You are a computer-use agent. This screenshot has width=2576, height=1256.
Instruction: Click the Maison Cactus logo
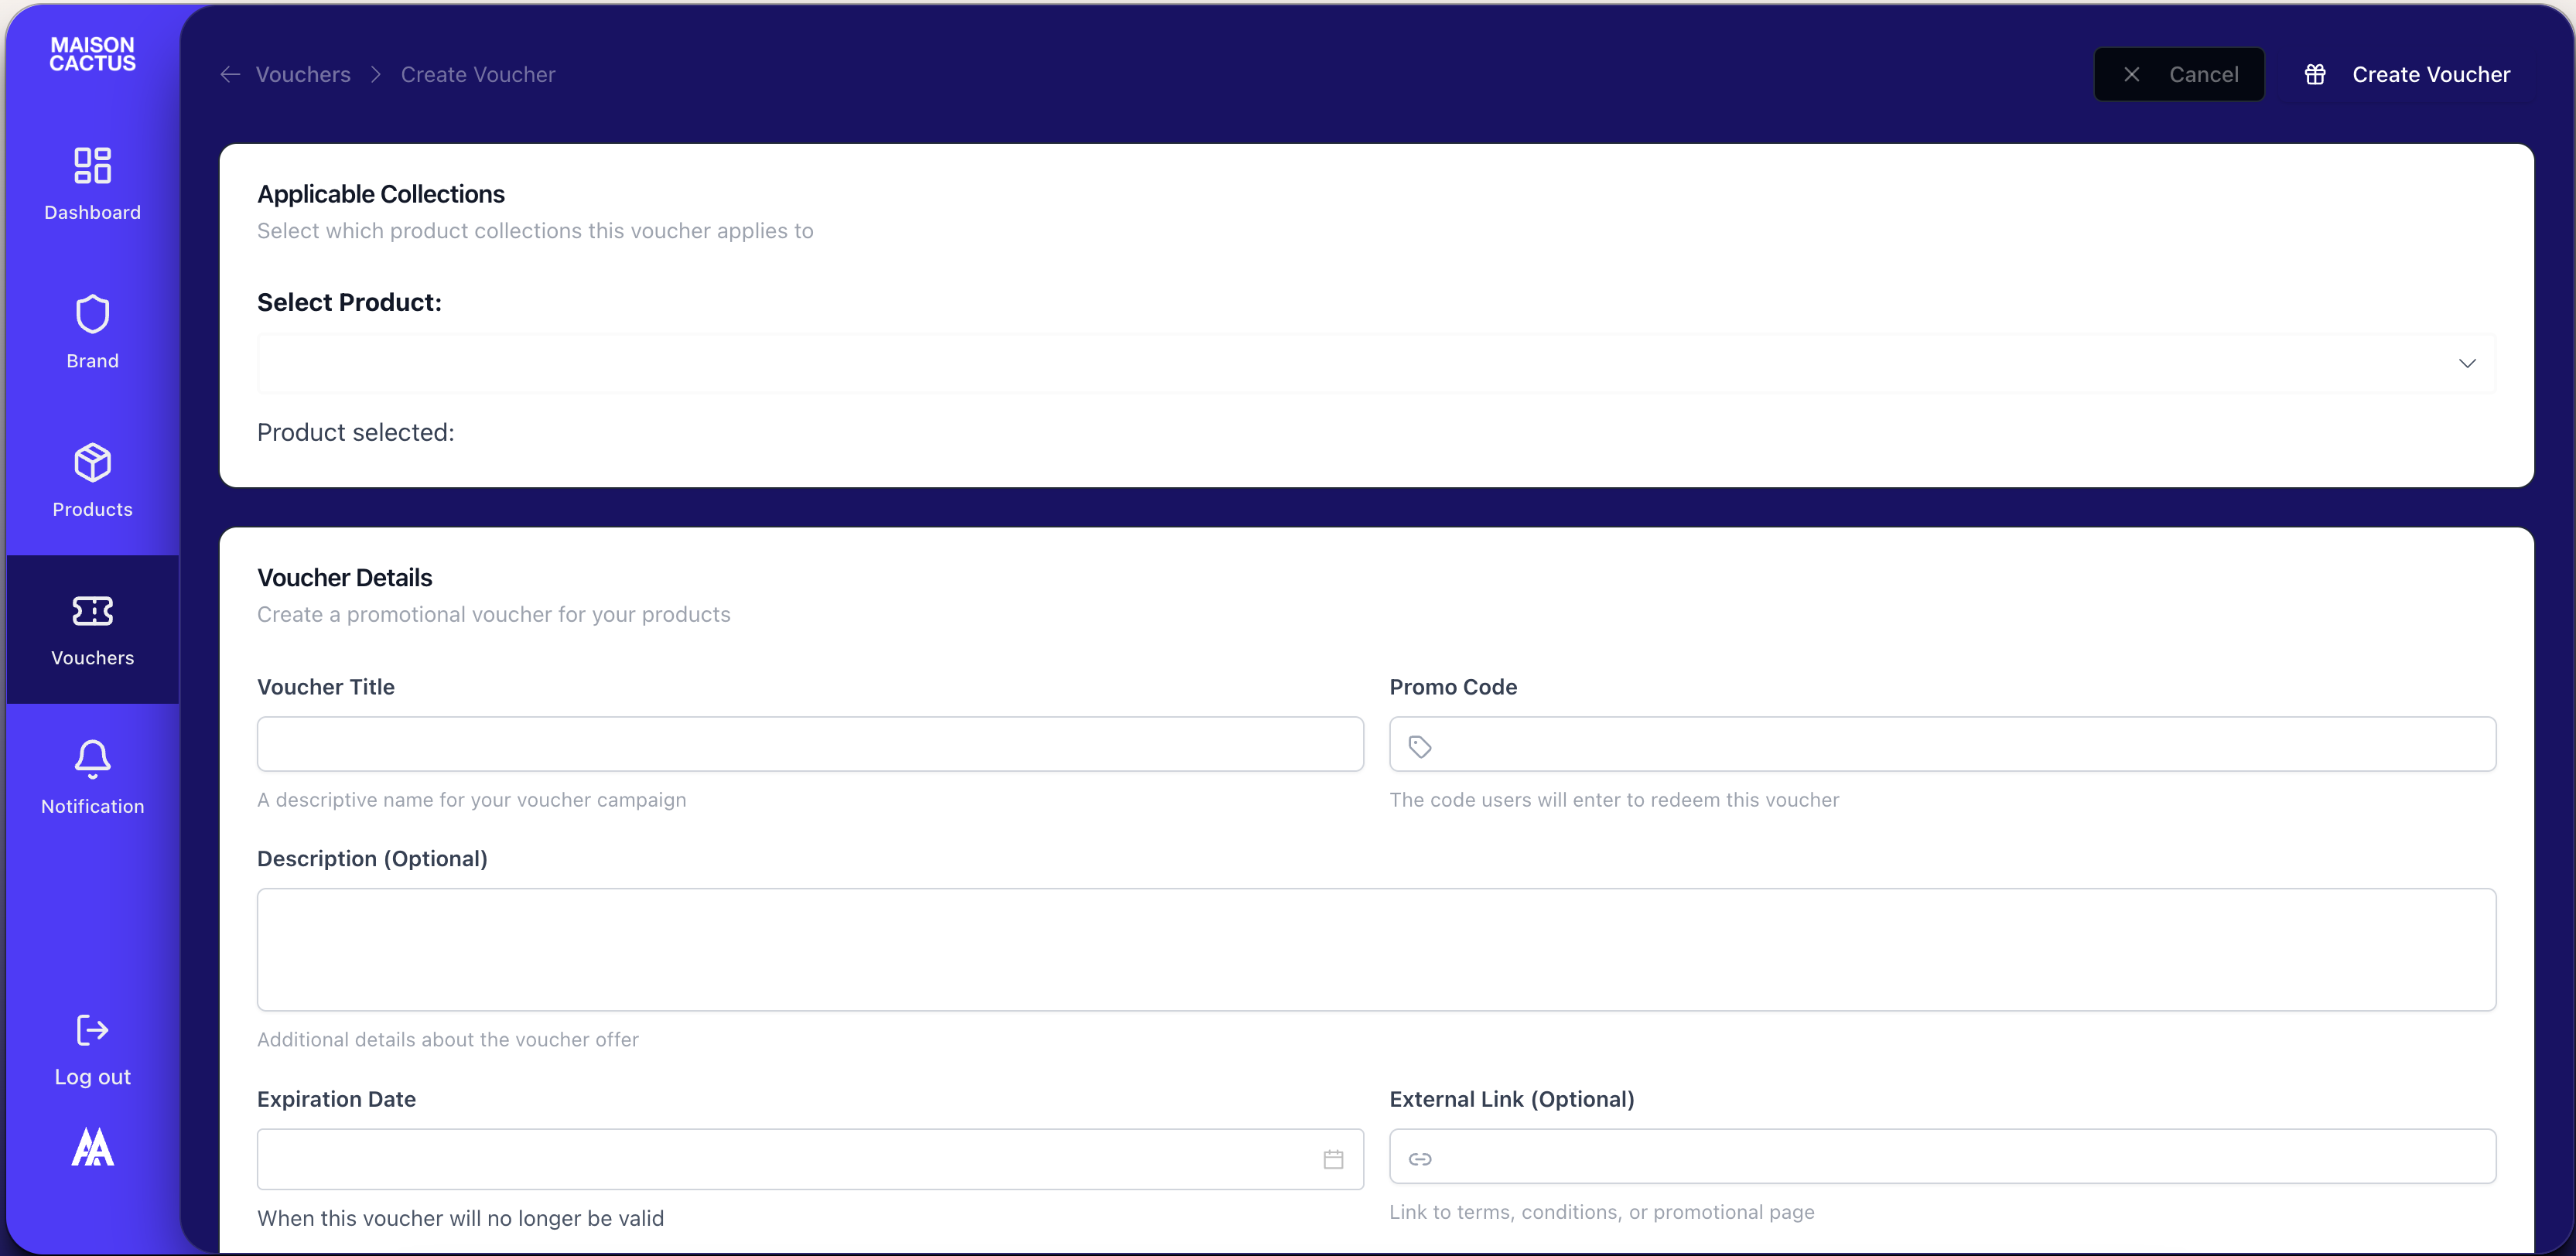92,54
